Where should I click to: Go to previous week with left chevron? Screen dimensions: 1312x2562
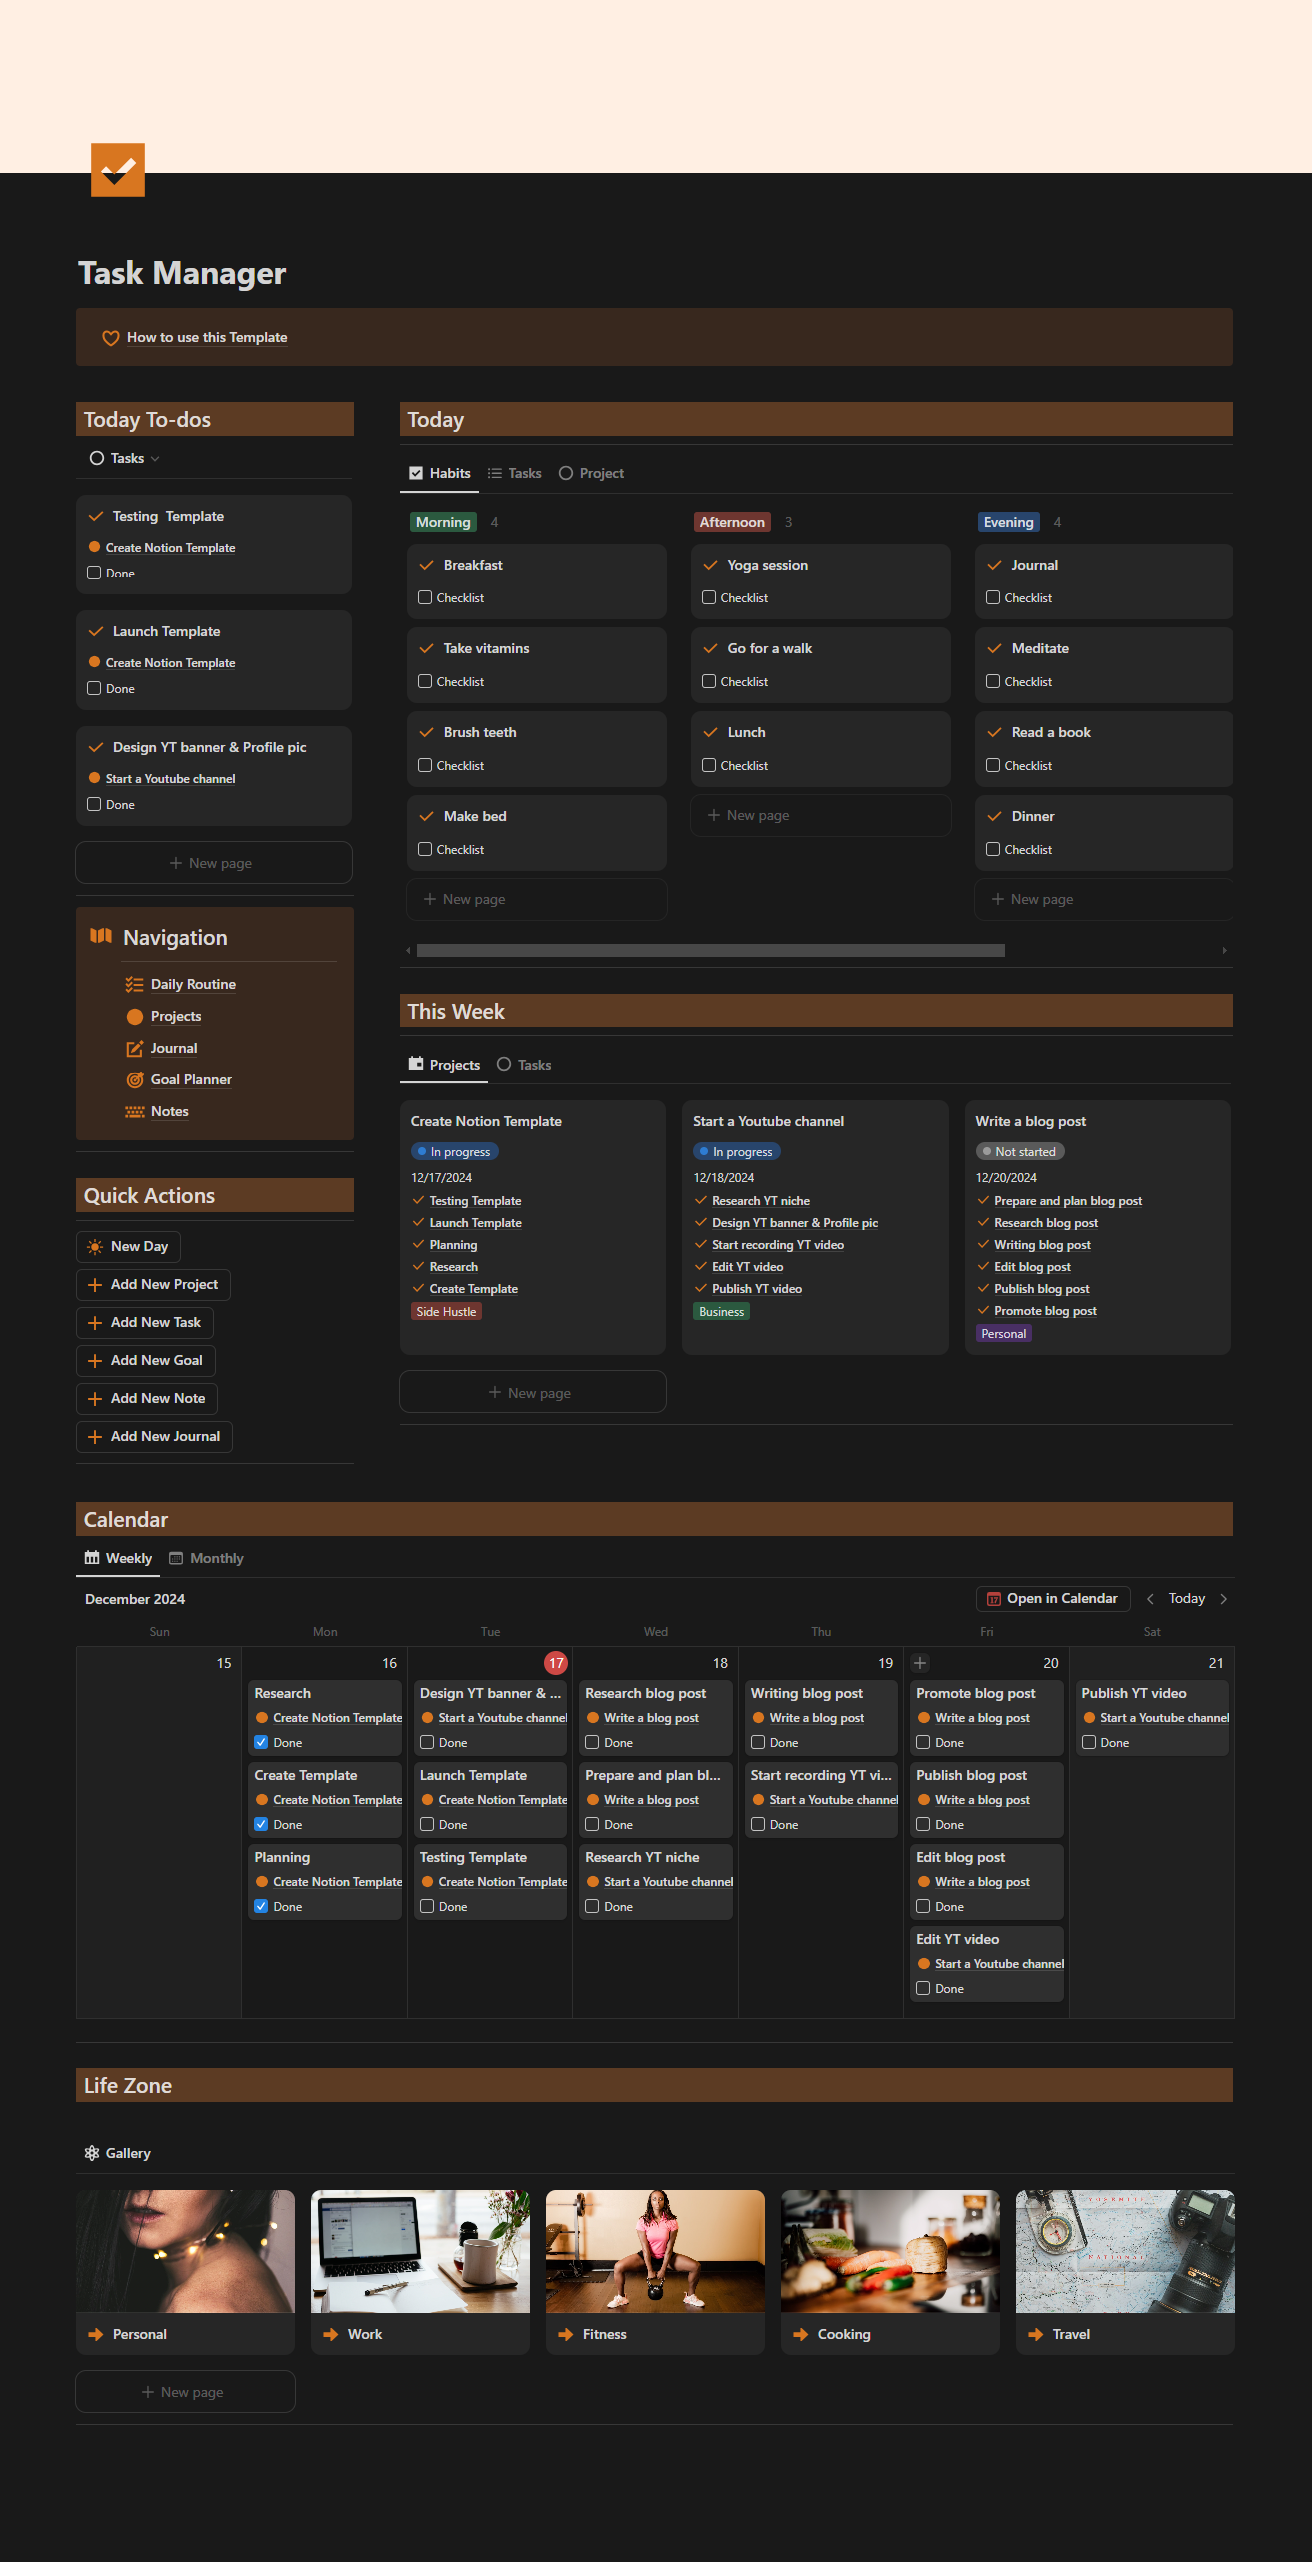tap(1150, 1599)
